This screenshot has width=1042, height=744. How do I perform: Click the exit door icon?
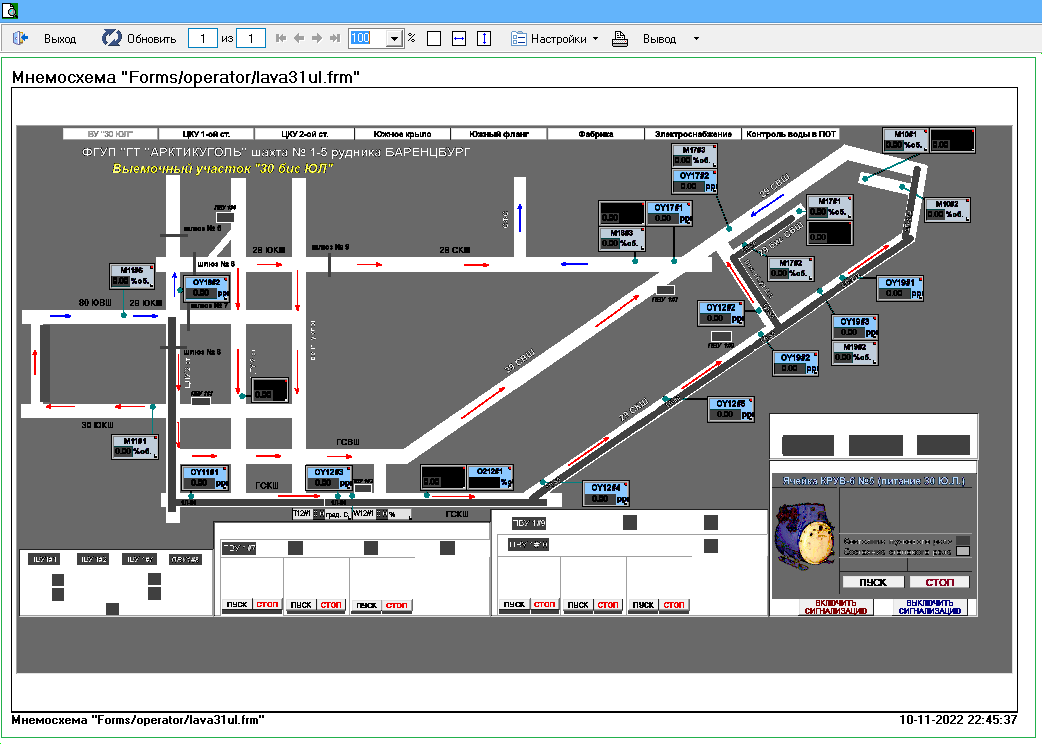pos(21,39)
